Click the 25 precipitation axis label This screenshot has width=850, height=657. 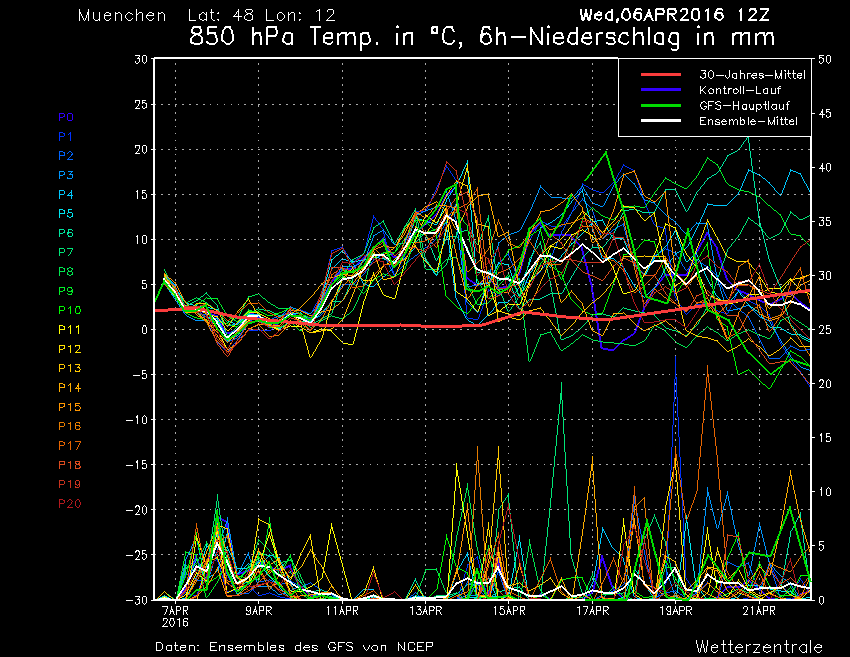click(825, 330)
